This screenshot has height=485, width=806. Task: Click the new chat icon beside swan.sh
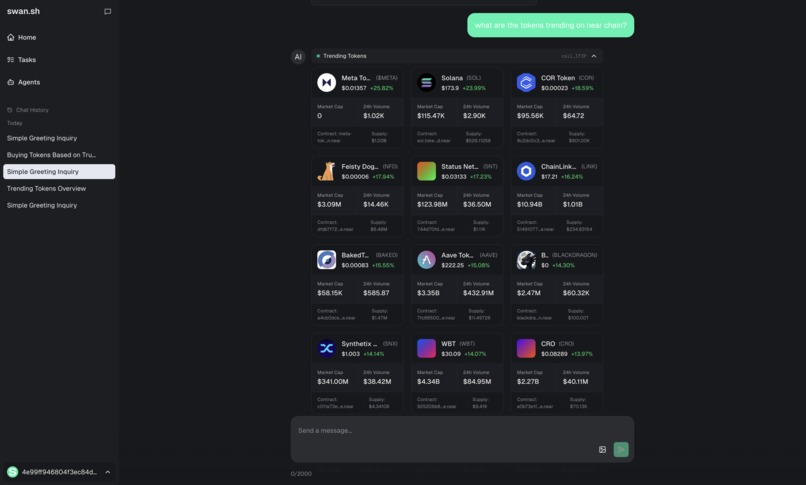pos(107,11)
